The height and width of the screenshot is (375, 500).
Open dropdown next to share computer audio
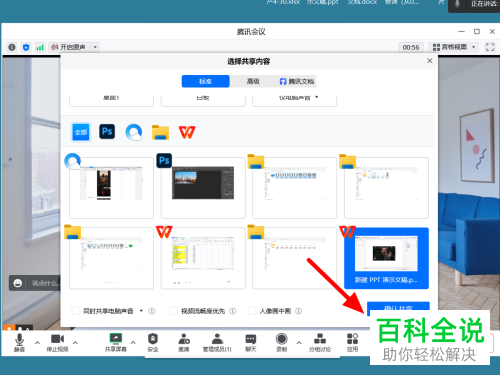tap(141, 311)
